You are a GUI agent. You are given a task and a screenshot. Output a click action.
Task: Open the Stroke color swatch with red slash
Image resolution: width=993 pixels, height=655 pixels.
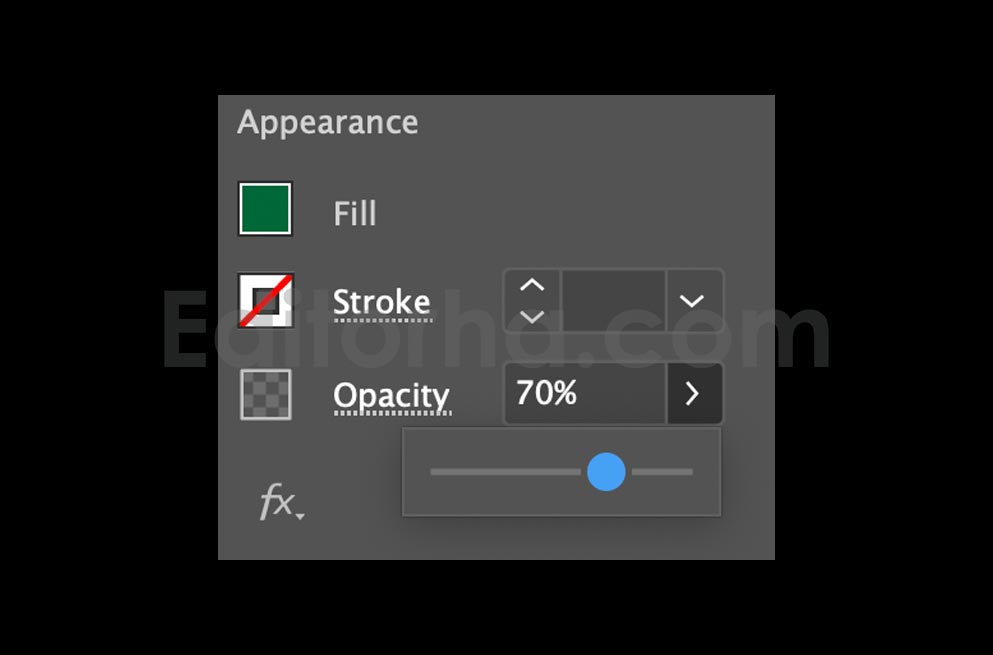265,300
